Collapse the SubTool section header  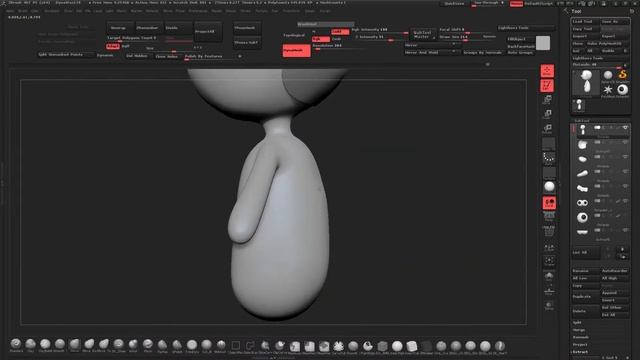coord(582,121)
